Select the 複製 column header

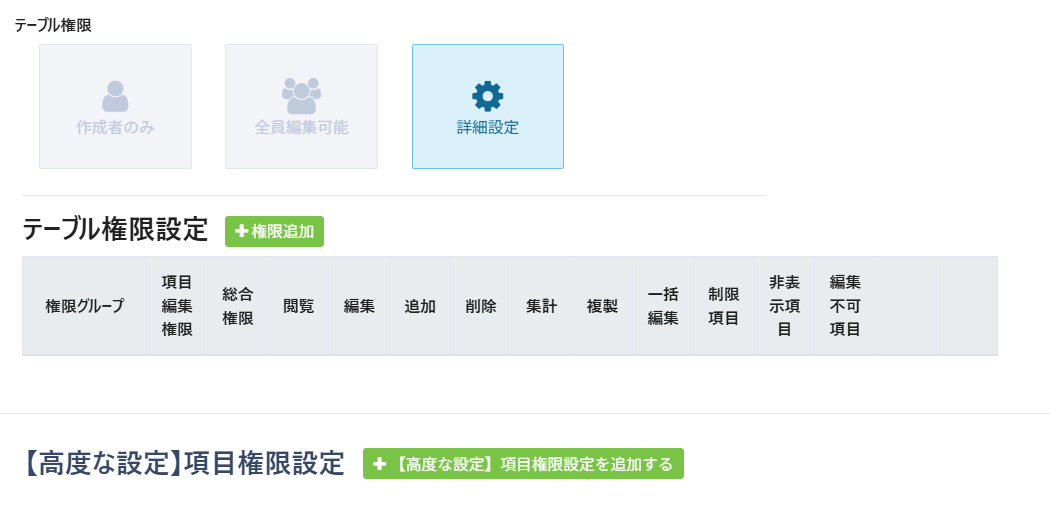[602, 306]
